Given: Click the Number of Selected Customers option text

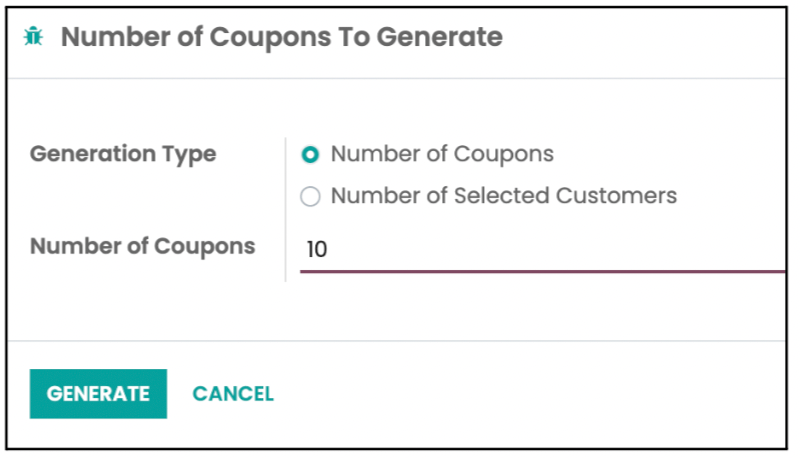Looking at the screenshot, I should coord(503,196).
